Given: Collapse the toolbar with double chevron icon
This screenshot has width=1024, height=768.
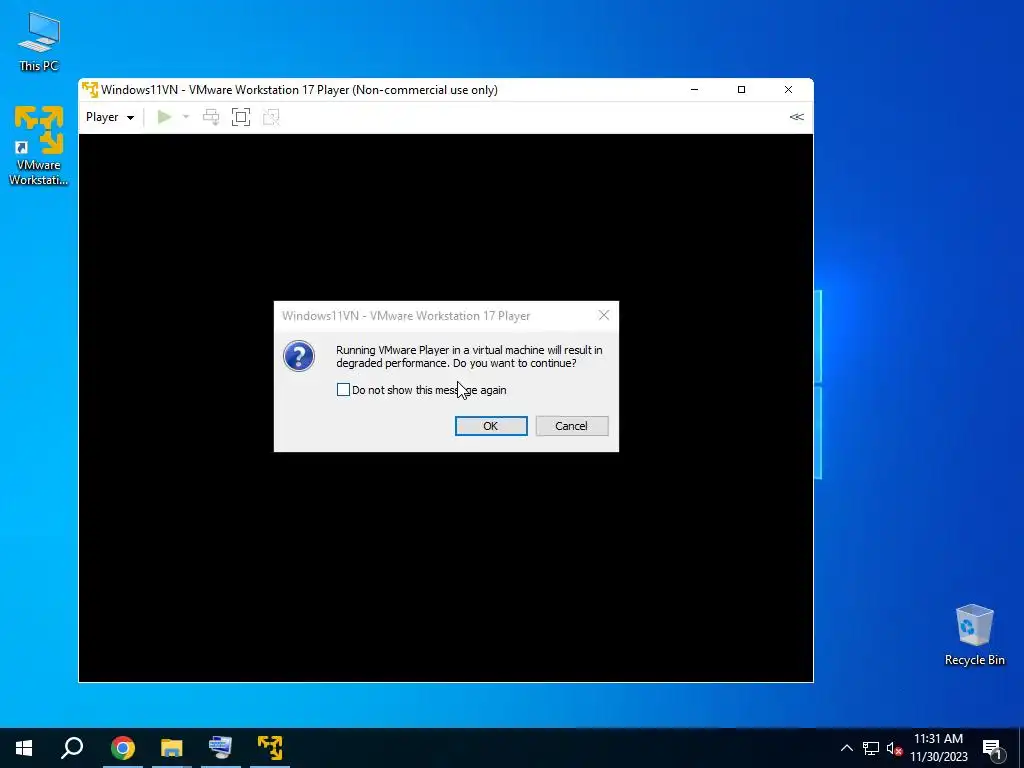Looking at the screenshot, I should (x=796, y=117).
